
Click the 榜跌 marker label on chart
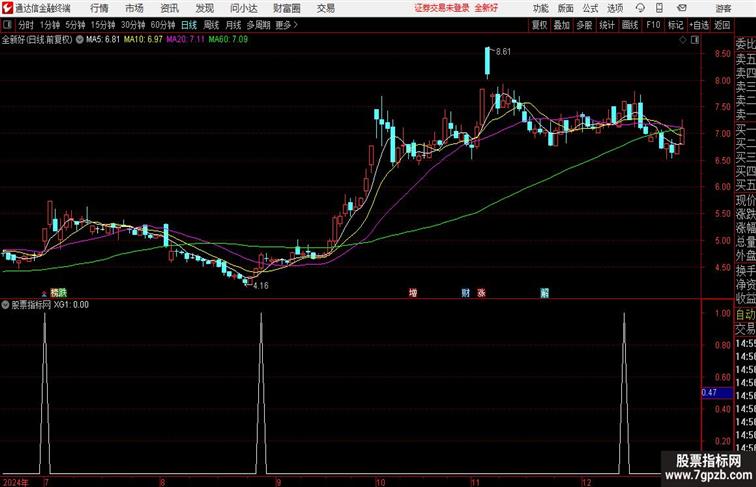point(58,293)
